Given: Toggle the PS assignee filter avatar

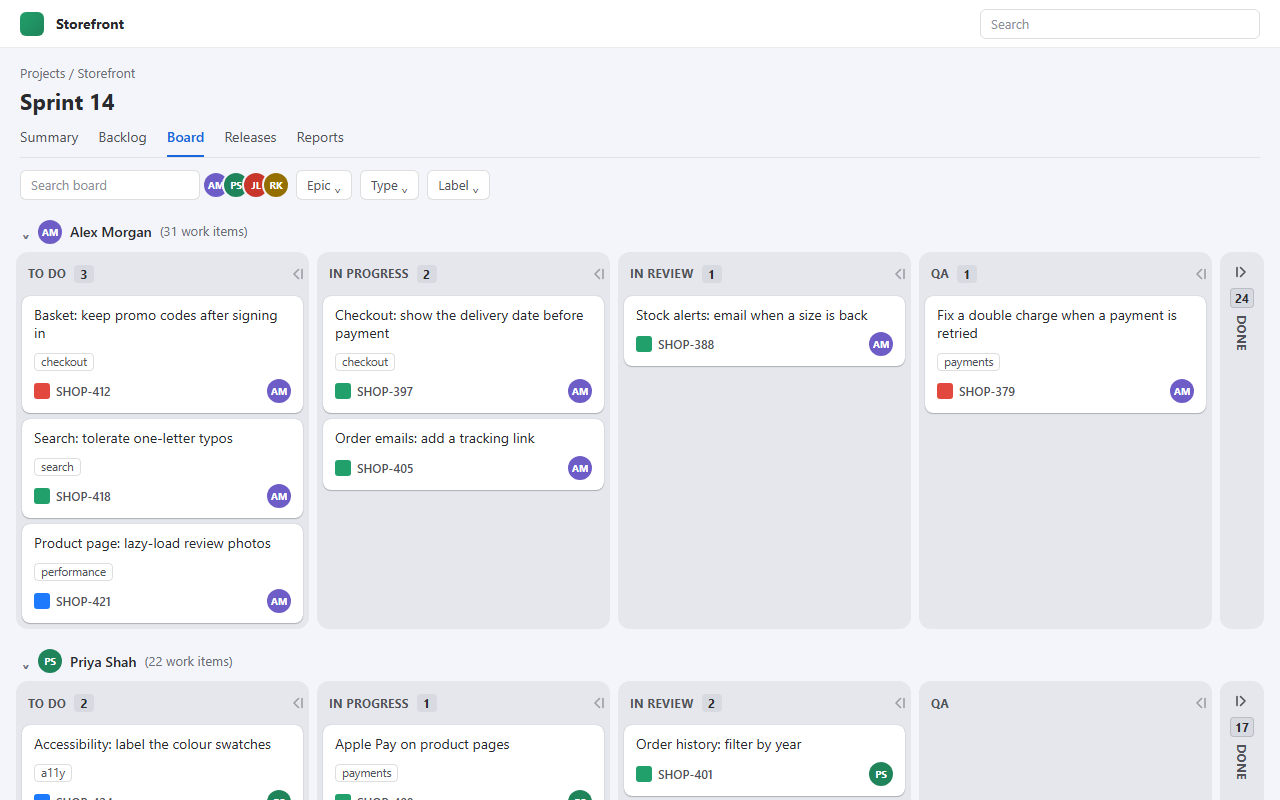Looking at the screenshot, I should click(x=236, y=185).
